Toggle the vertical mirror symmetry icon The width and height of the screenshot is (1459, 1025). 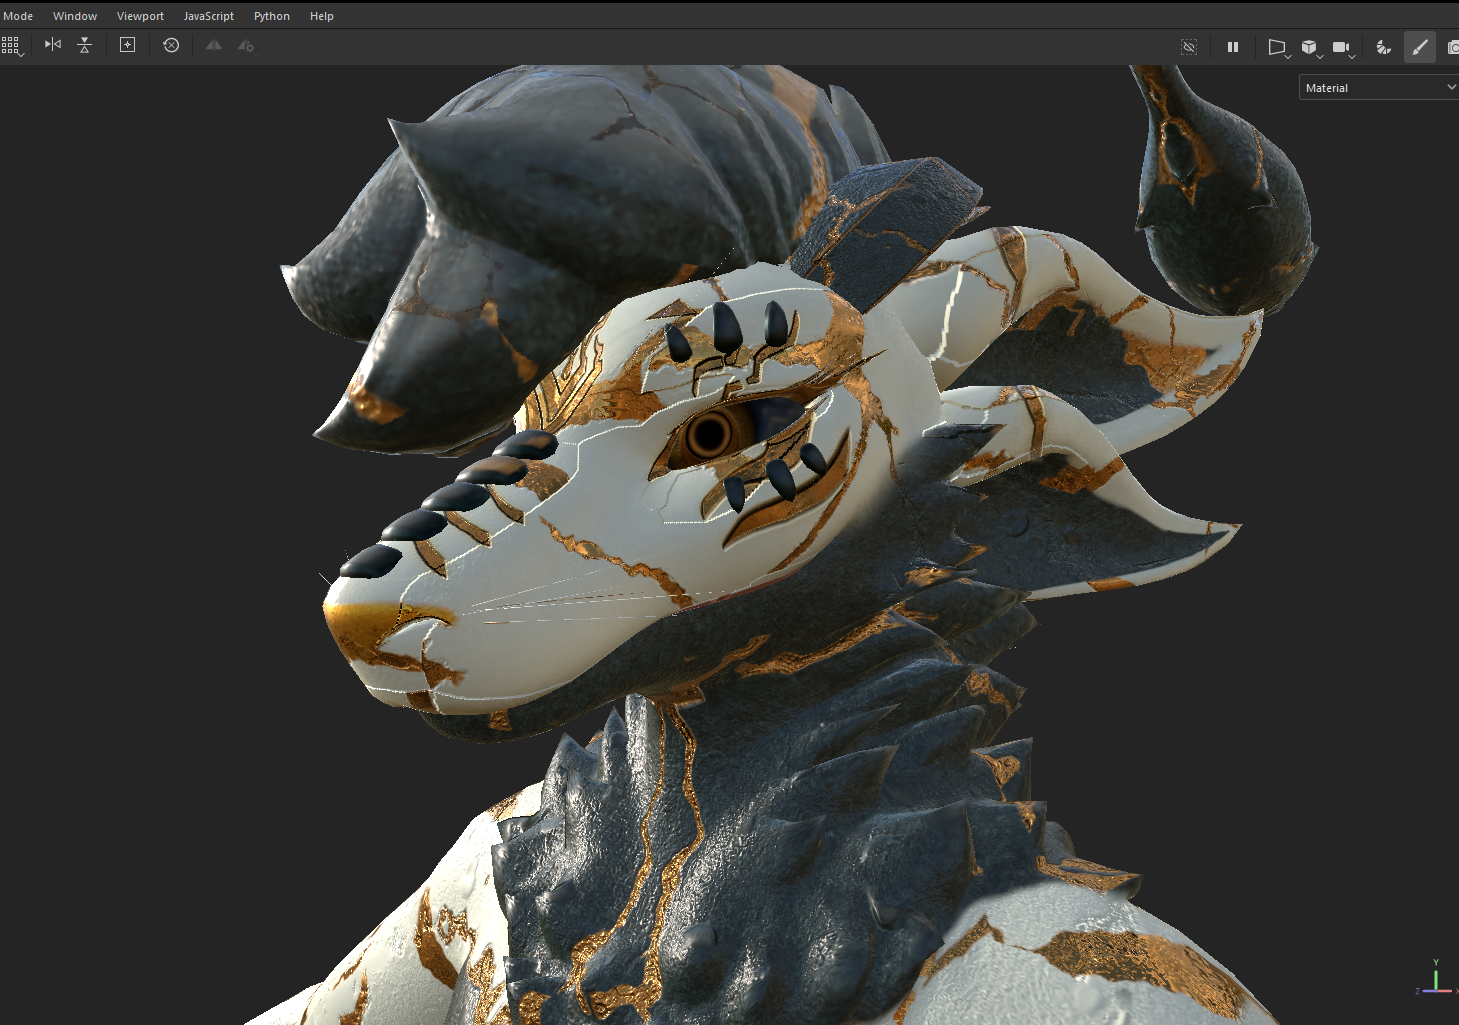point(85,45)
